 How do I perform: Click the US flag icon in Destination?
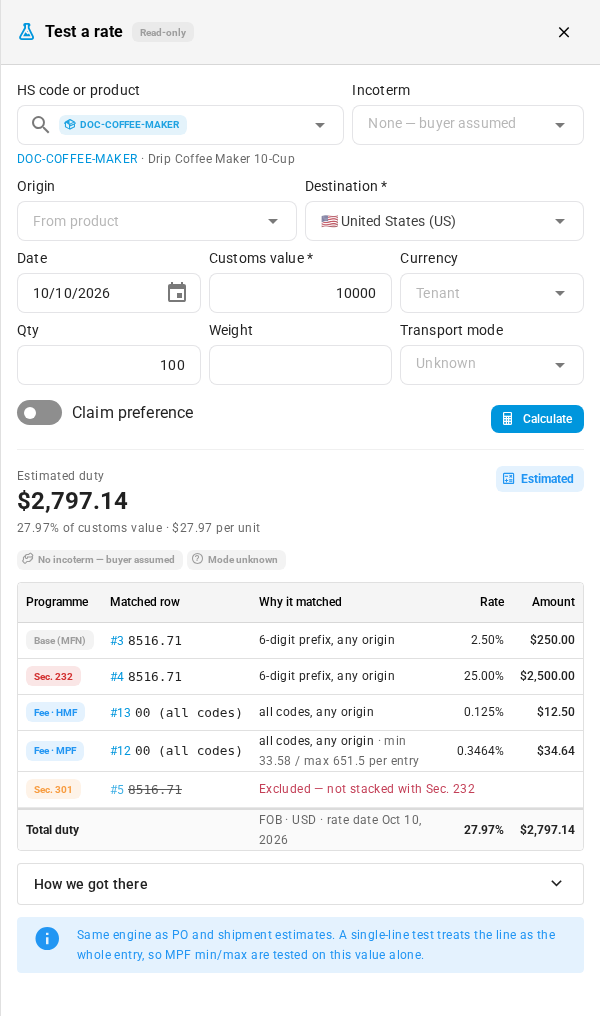[x=330, y=221]
